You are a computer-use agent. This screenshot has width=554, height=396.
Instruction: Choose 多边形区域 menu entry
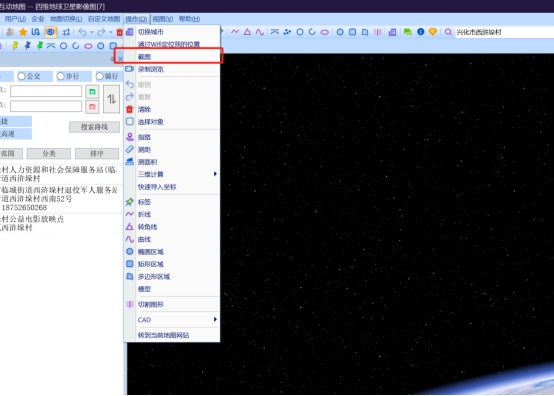pyautogui.click(x=172, y=277)
